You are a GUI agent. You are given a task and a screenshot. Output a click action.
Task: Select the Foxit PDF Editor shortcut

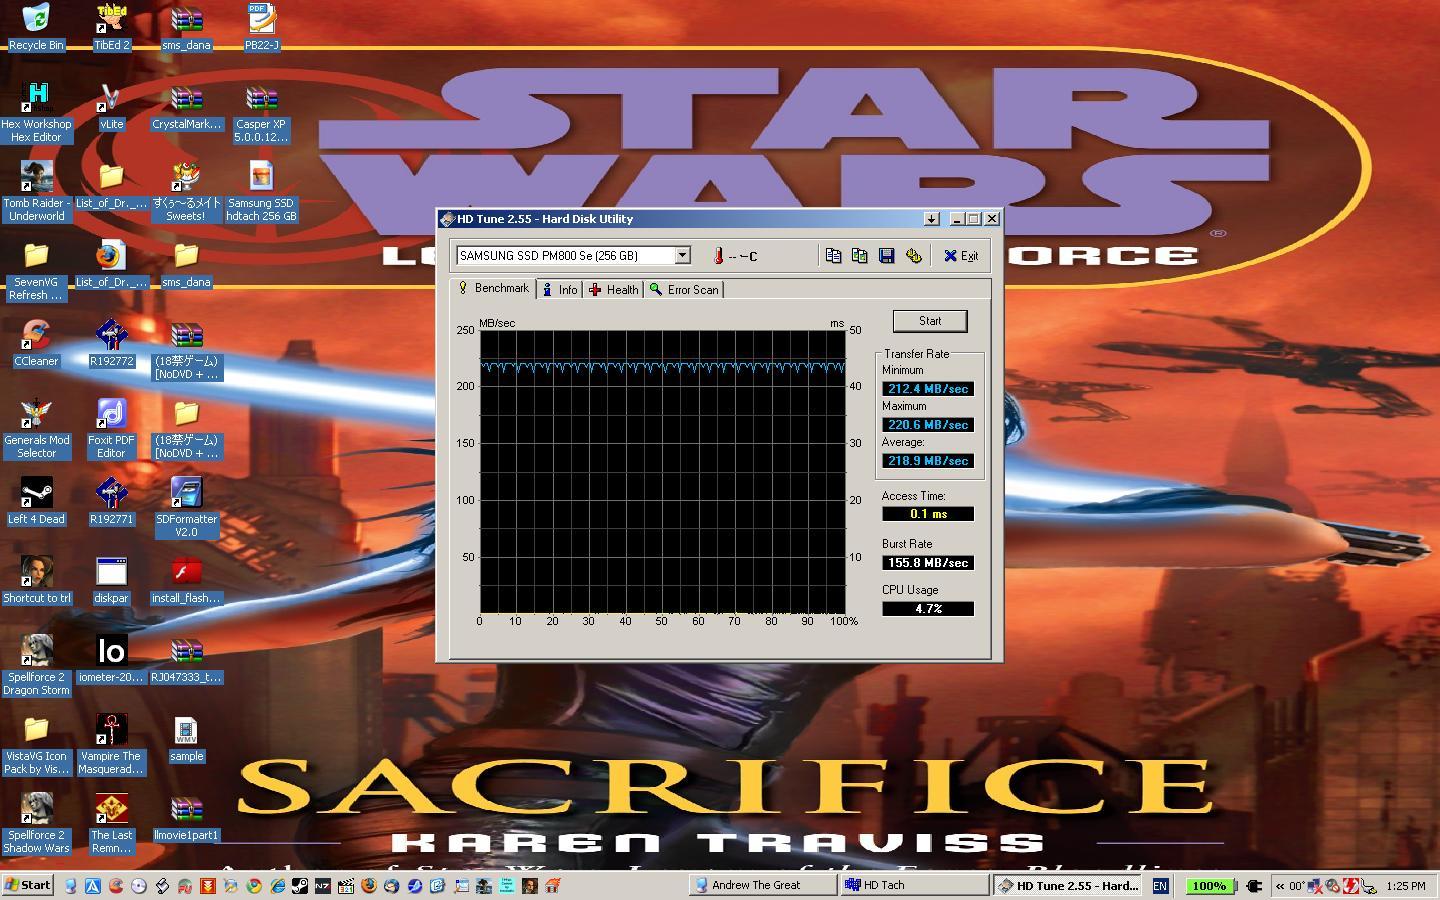tap(111, 428)
